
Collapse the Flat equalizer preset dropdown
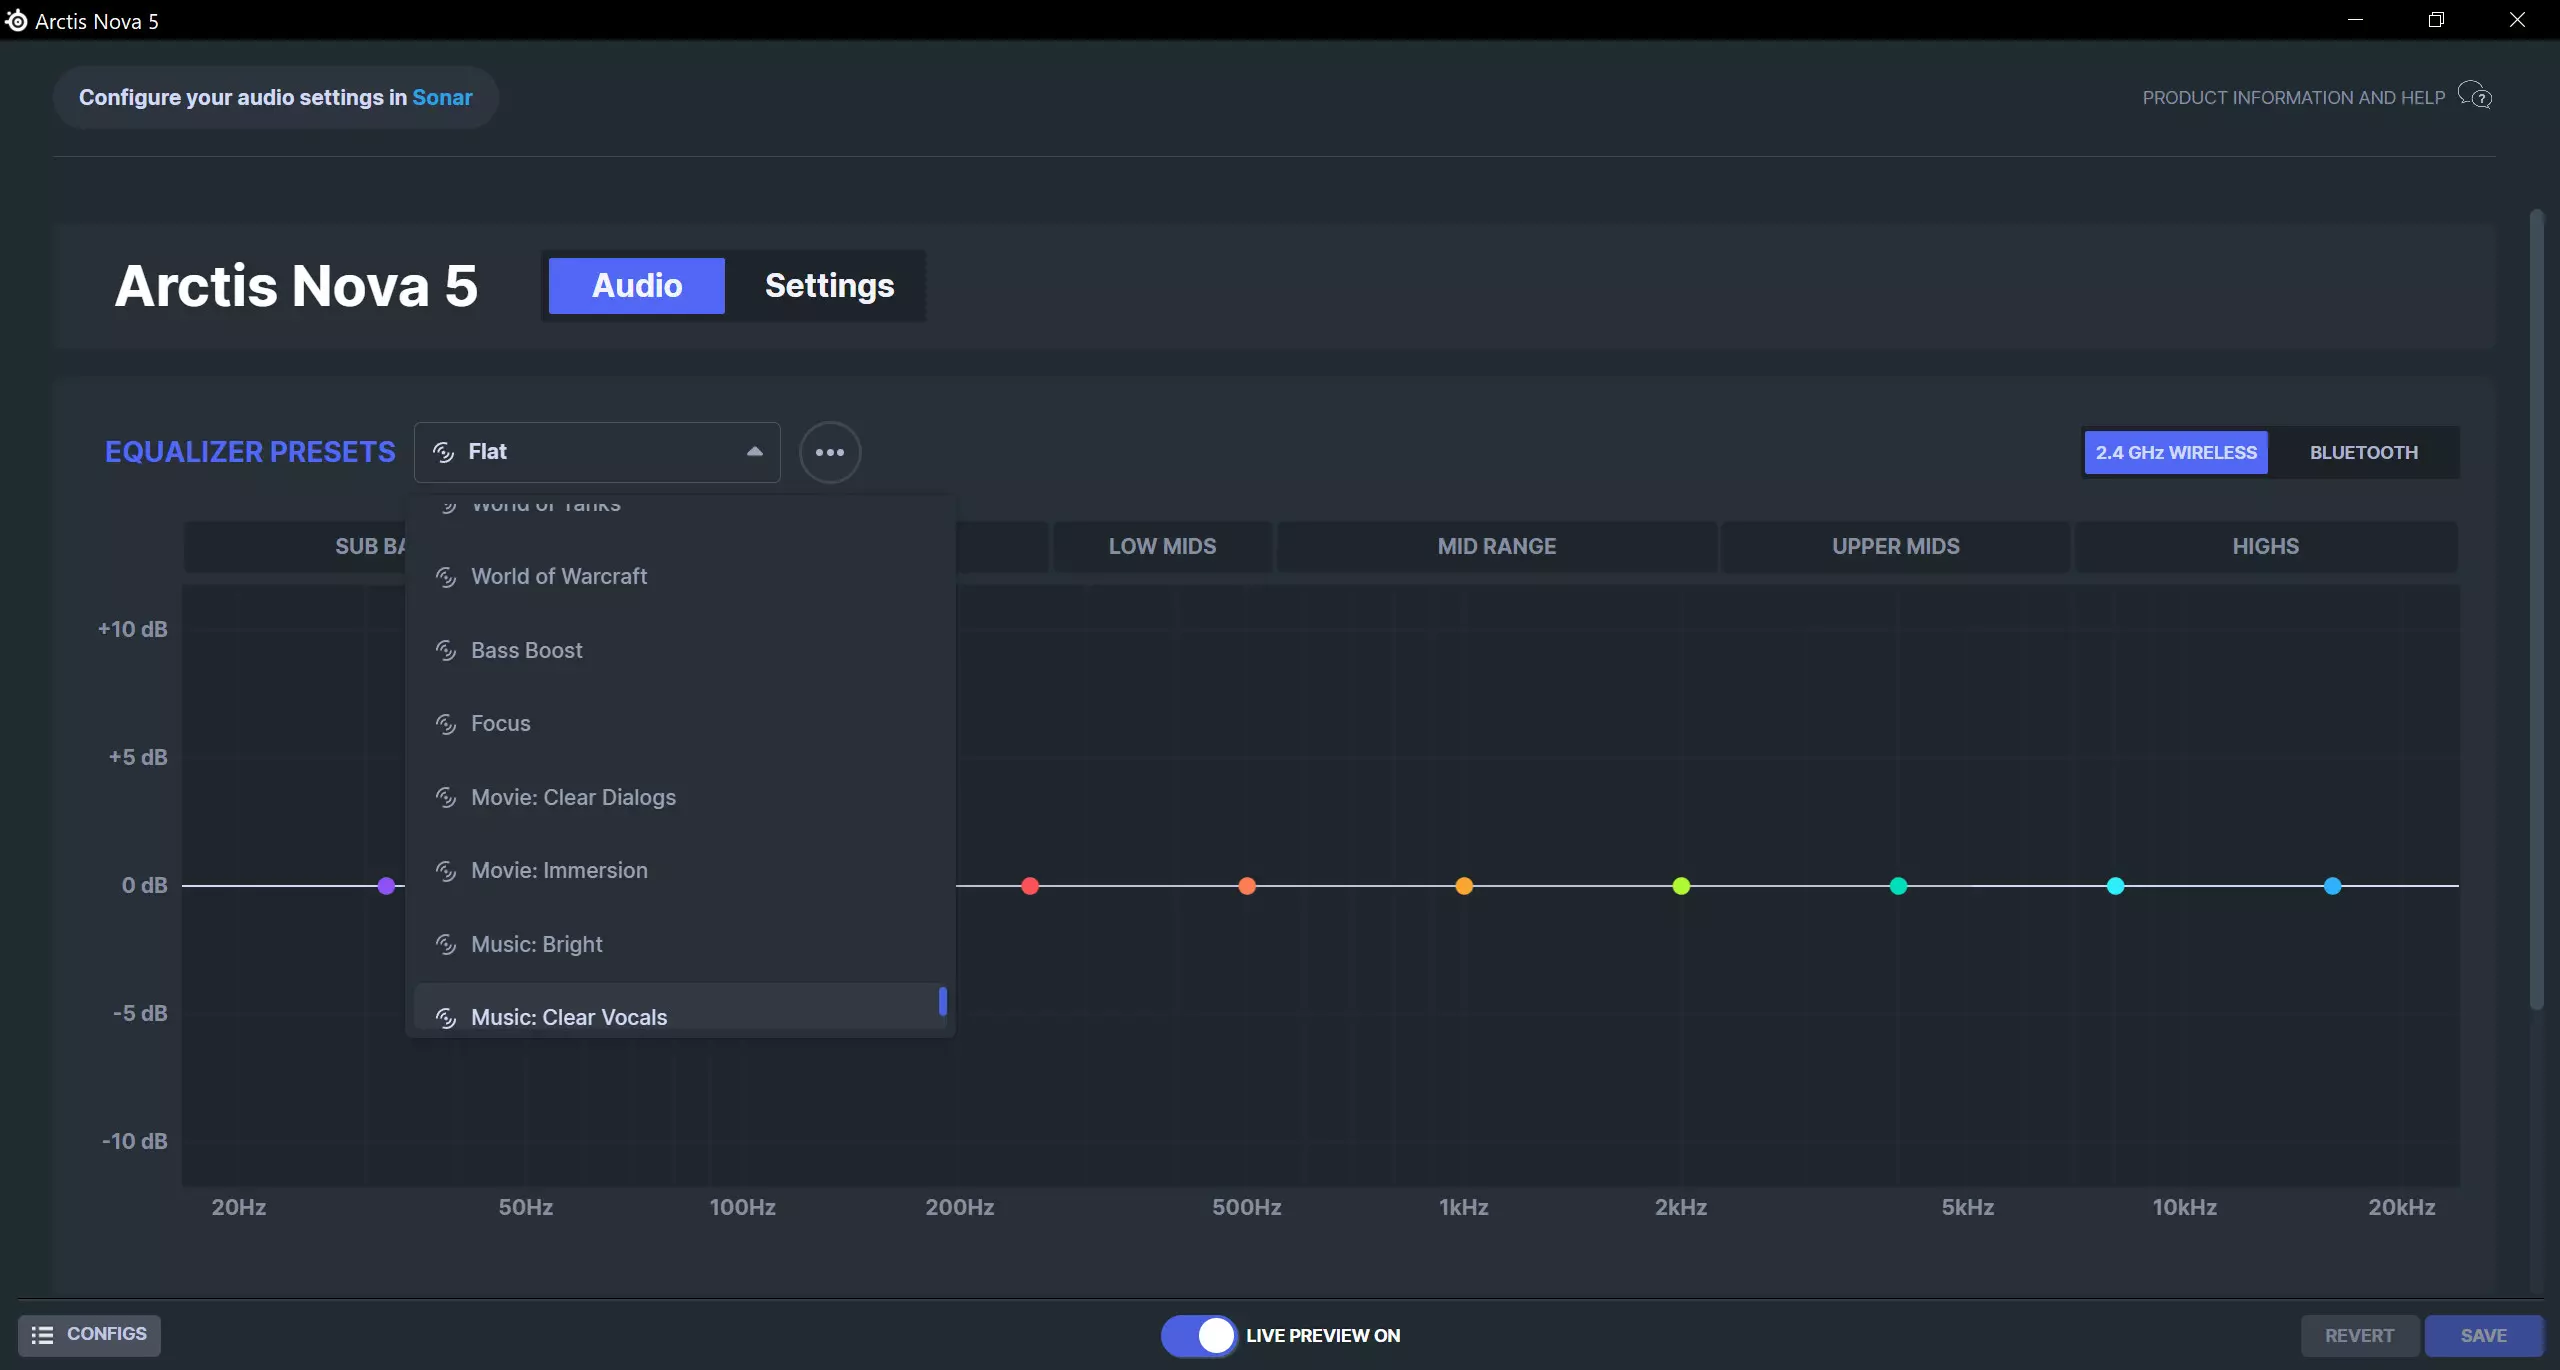click(x=597, y=452)
